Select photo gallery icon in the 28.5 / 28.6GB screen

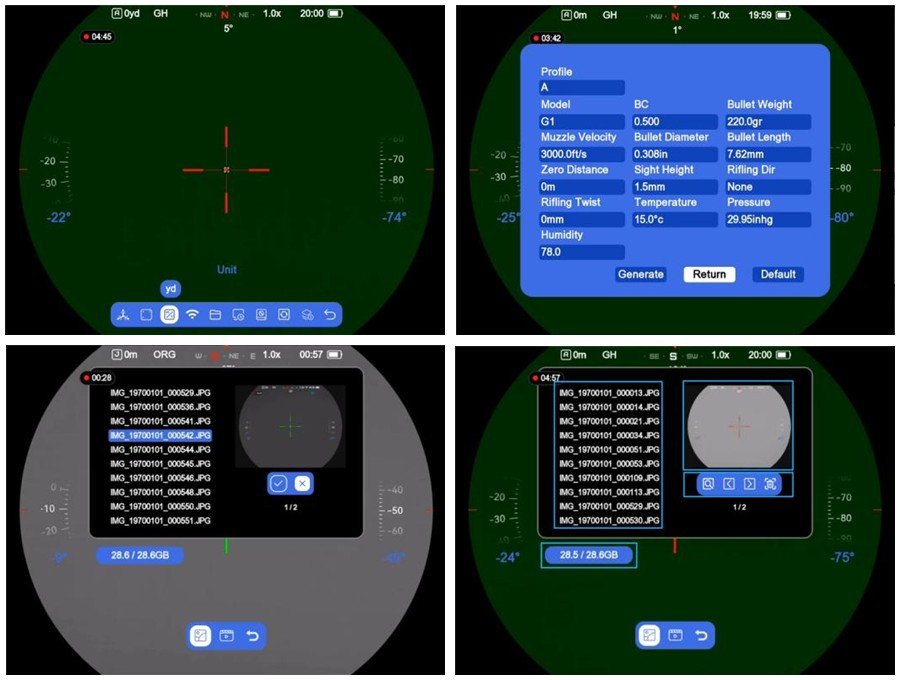pos(649,635)
